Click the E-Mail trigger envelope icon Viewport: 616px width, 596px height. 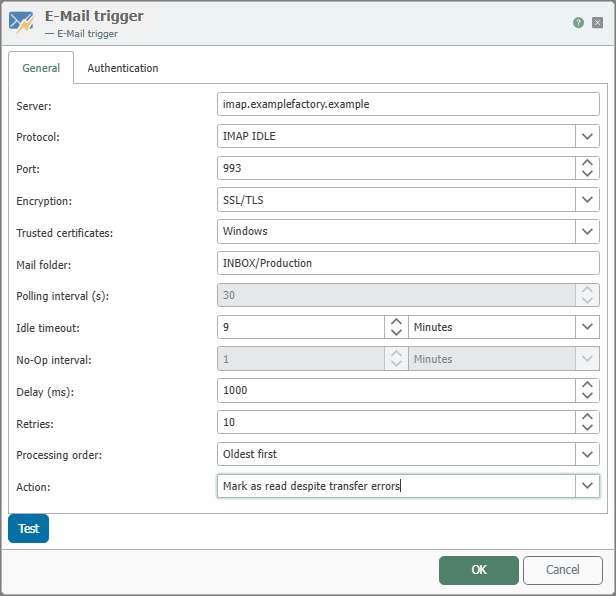point(21,22)
